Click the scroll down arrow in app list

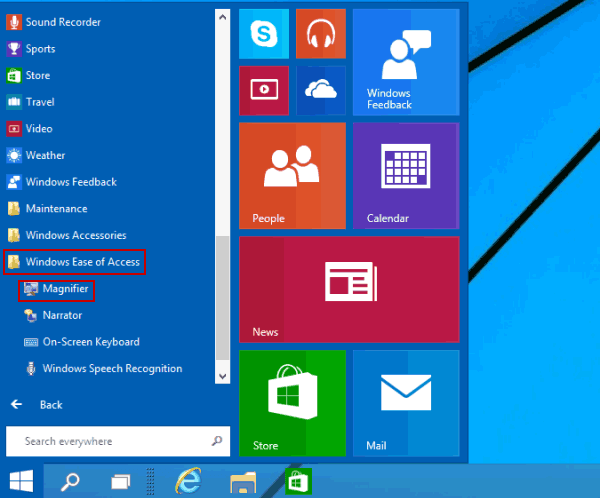tap(223, 376)
